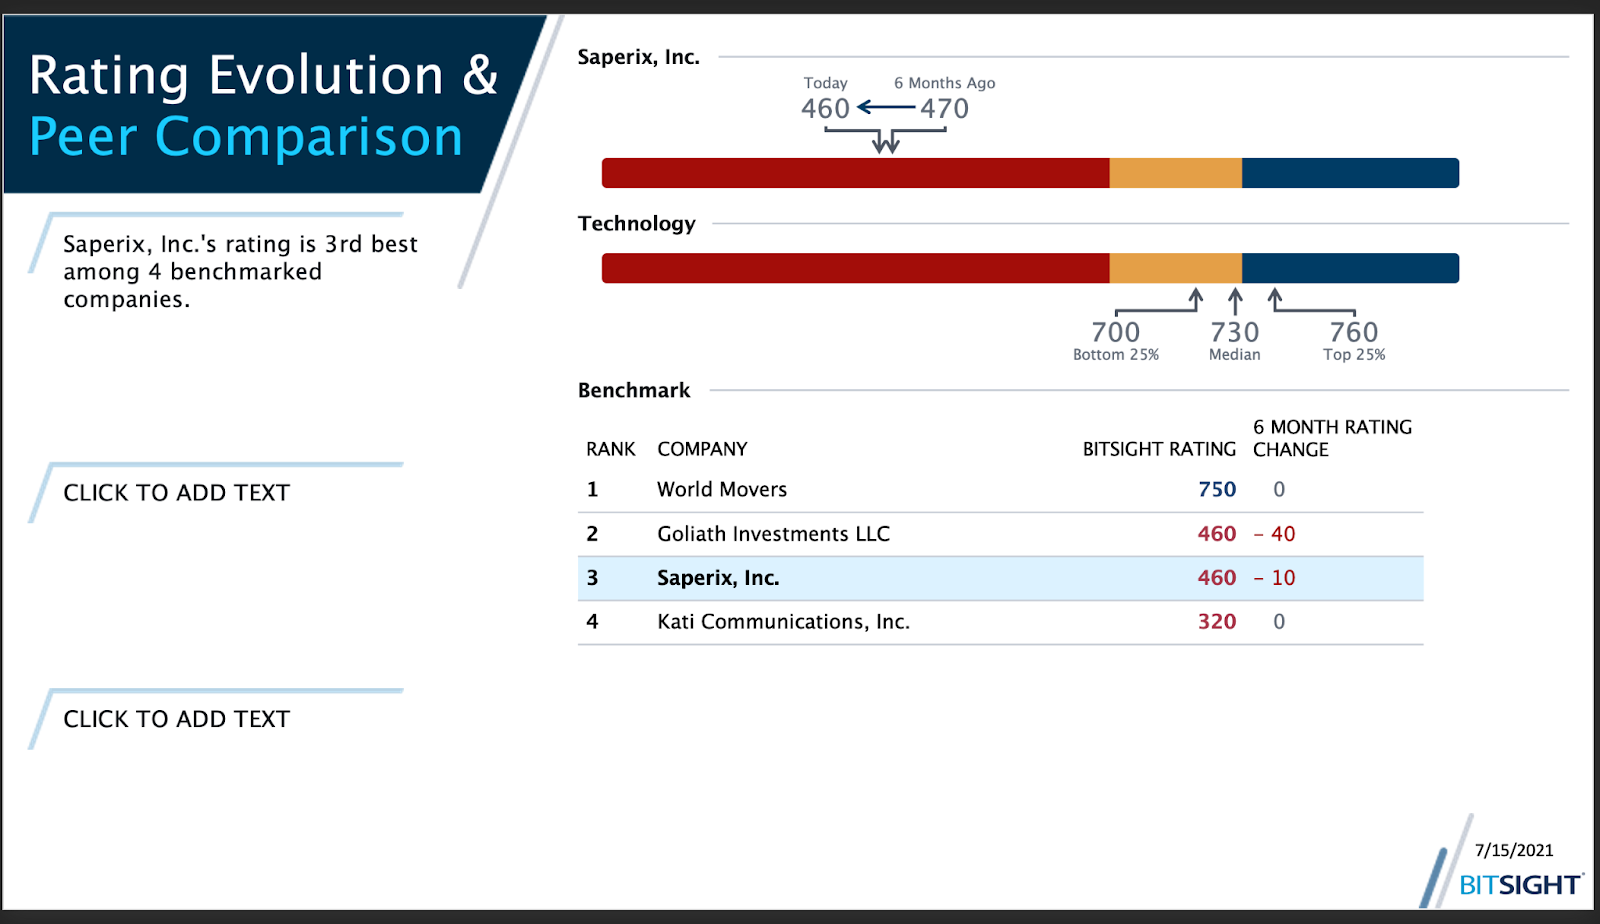
Task: Click the blue segment of the Technology bar
Action: click(1350, 267)
